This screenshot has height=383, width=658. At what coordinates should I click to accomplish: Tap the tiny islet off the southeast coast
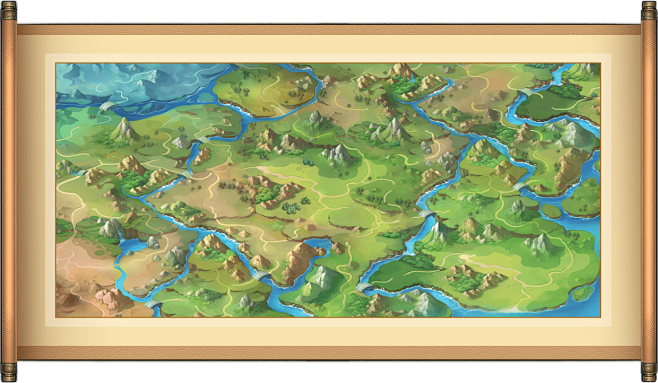coord(583,293)
